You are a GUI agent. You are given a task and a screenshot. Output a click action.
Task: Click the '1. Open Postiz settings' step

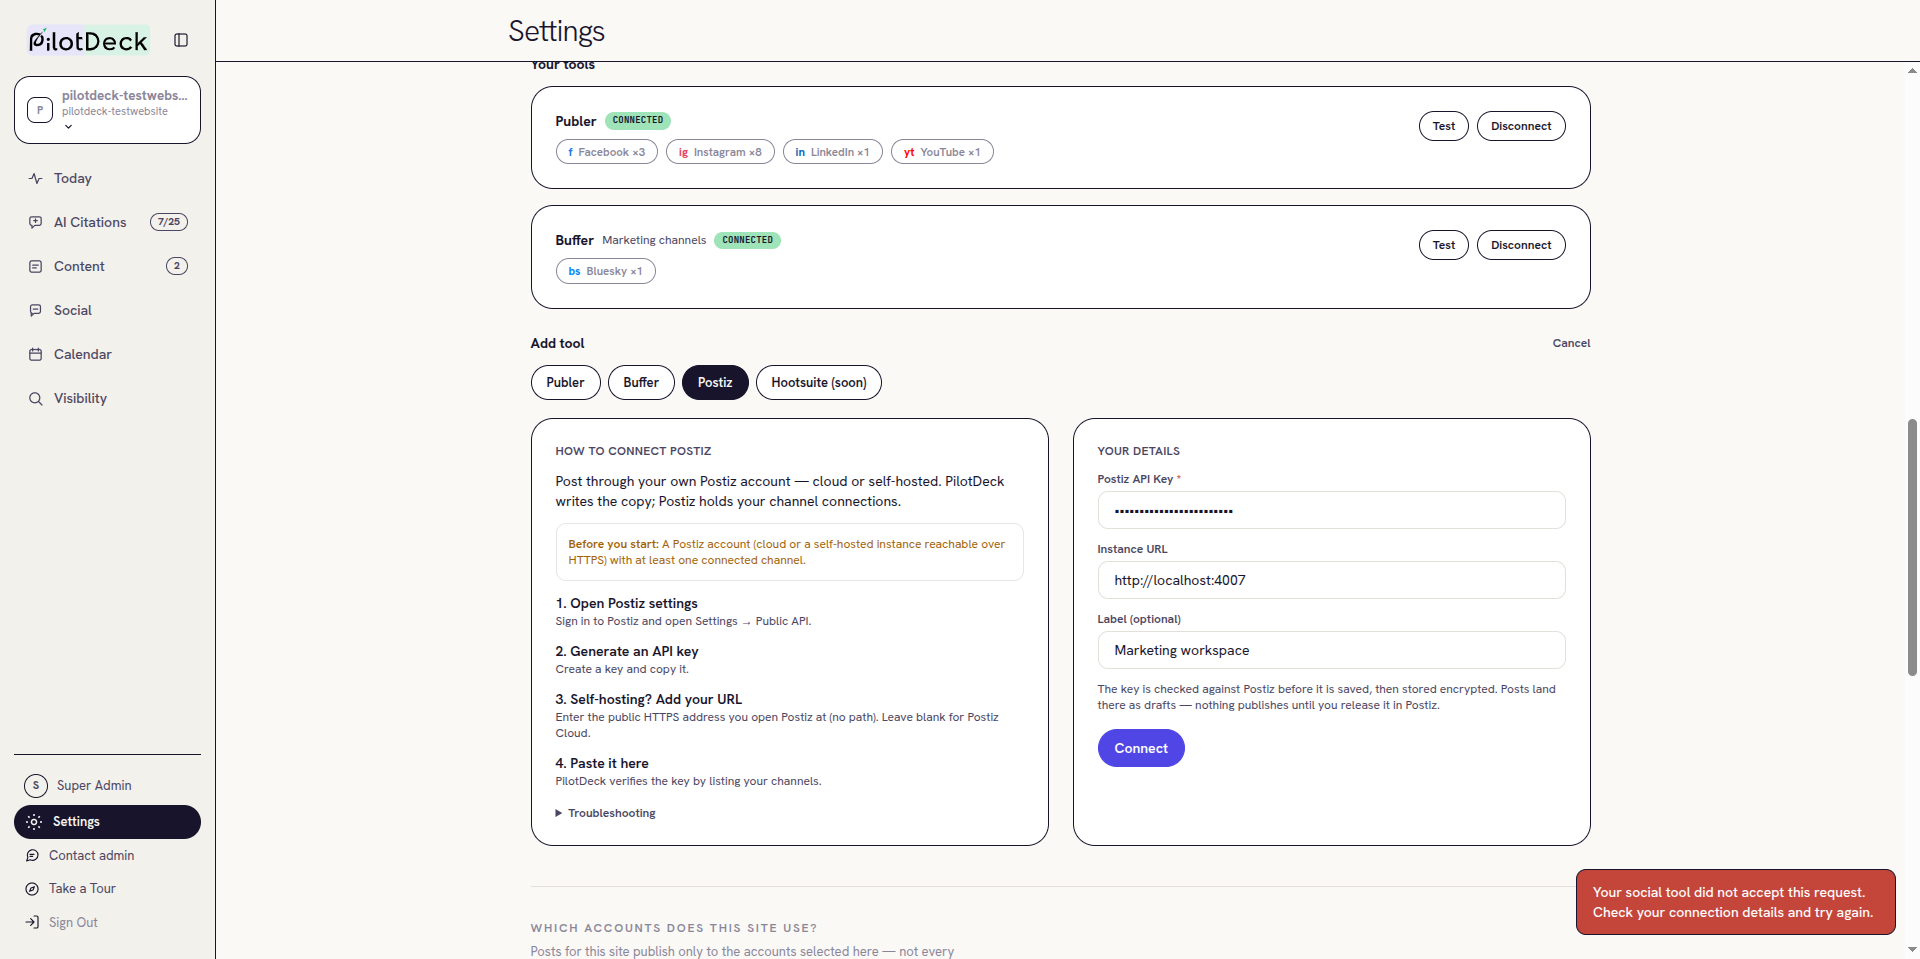pyautogui.click(x=626, y=603)
